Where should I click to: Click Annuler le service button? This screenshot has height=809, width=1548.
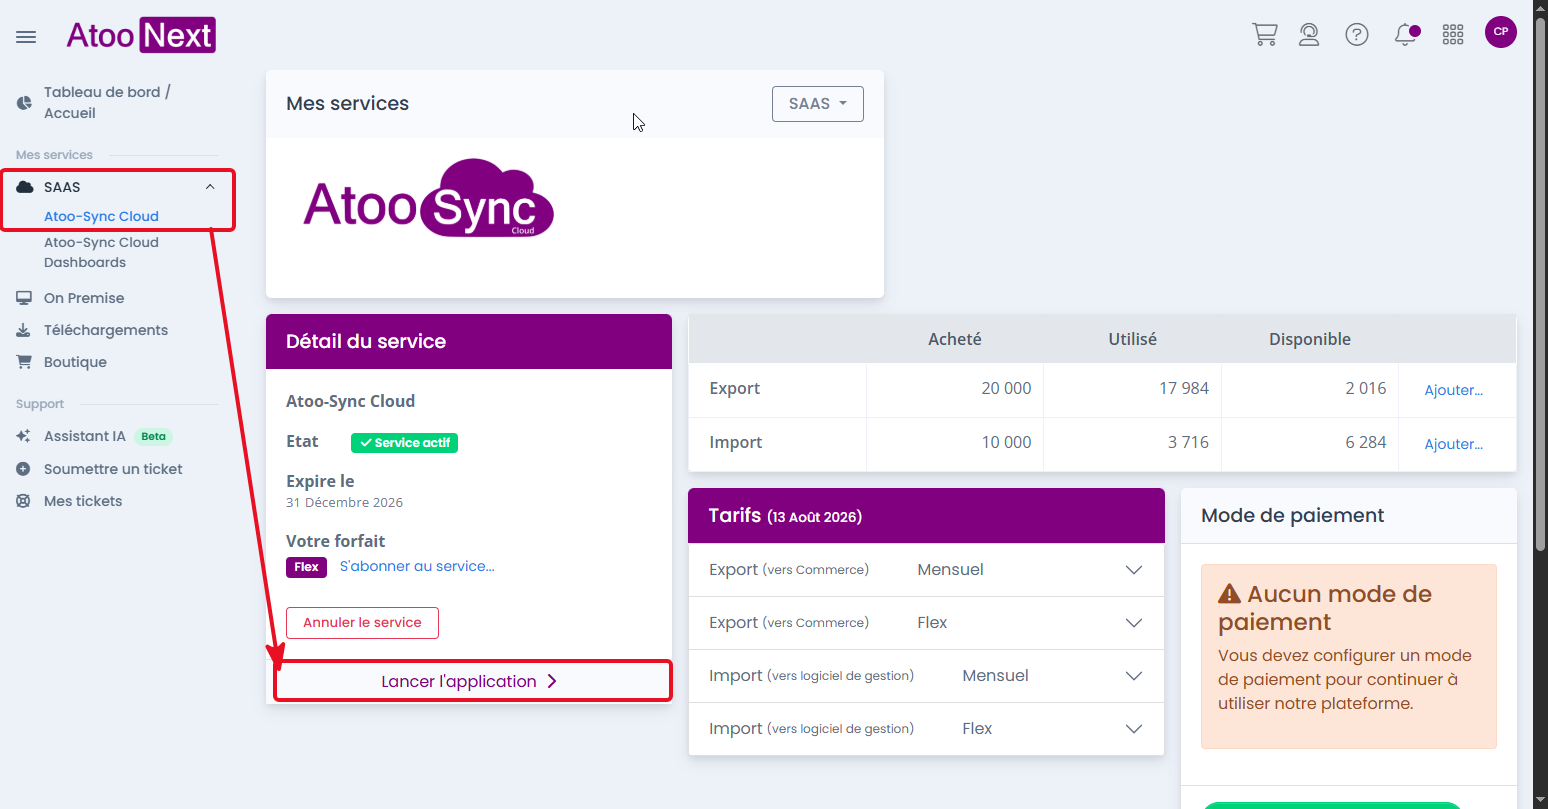tap(362, 623)
